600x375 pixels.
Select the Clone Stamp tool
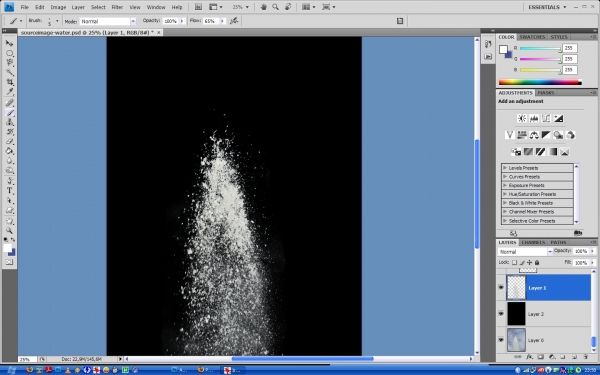(x=10, y=122)
